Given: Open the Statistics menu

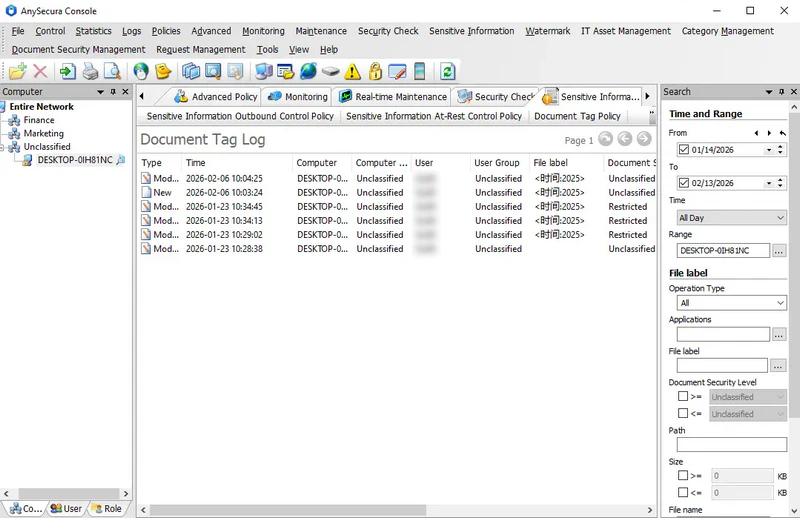Looking at the screenshot, I should 93,31.
